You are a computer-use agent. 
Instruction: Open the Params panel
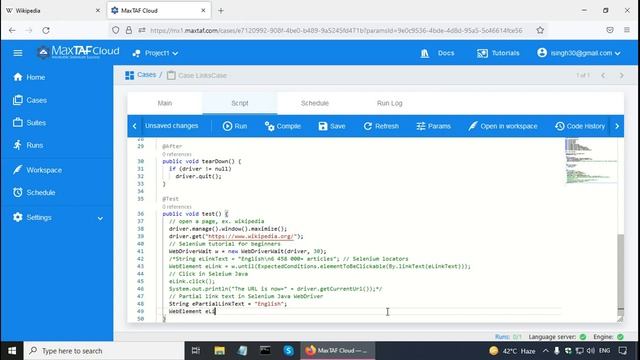pyautogui.click(x=433, y=126)
